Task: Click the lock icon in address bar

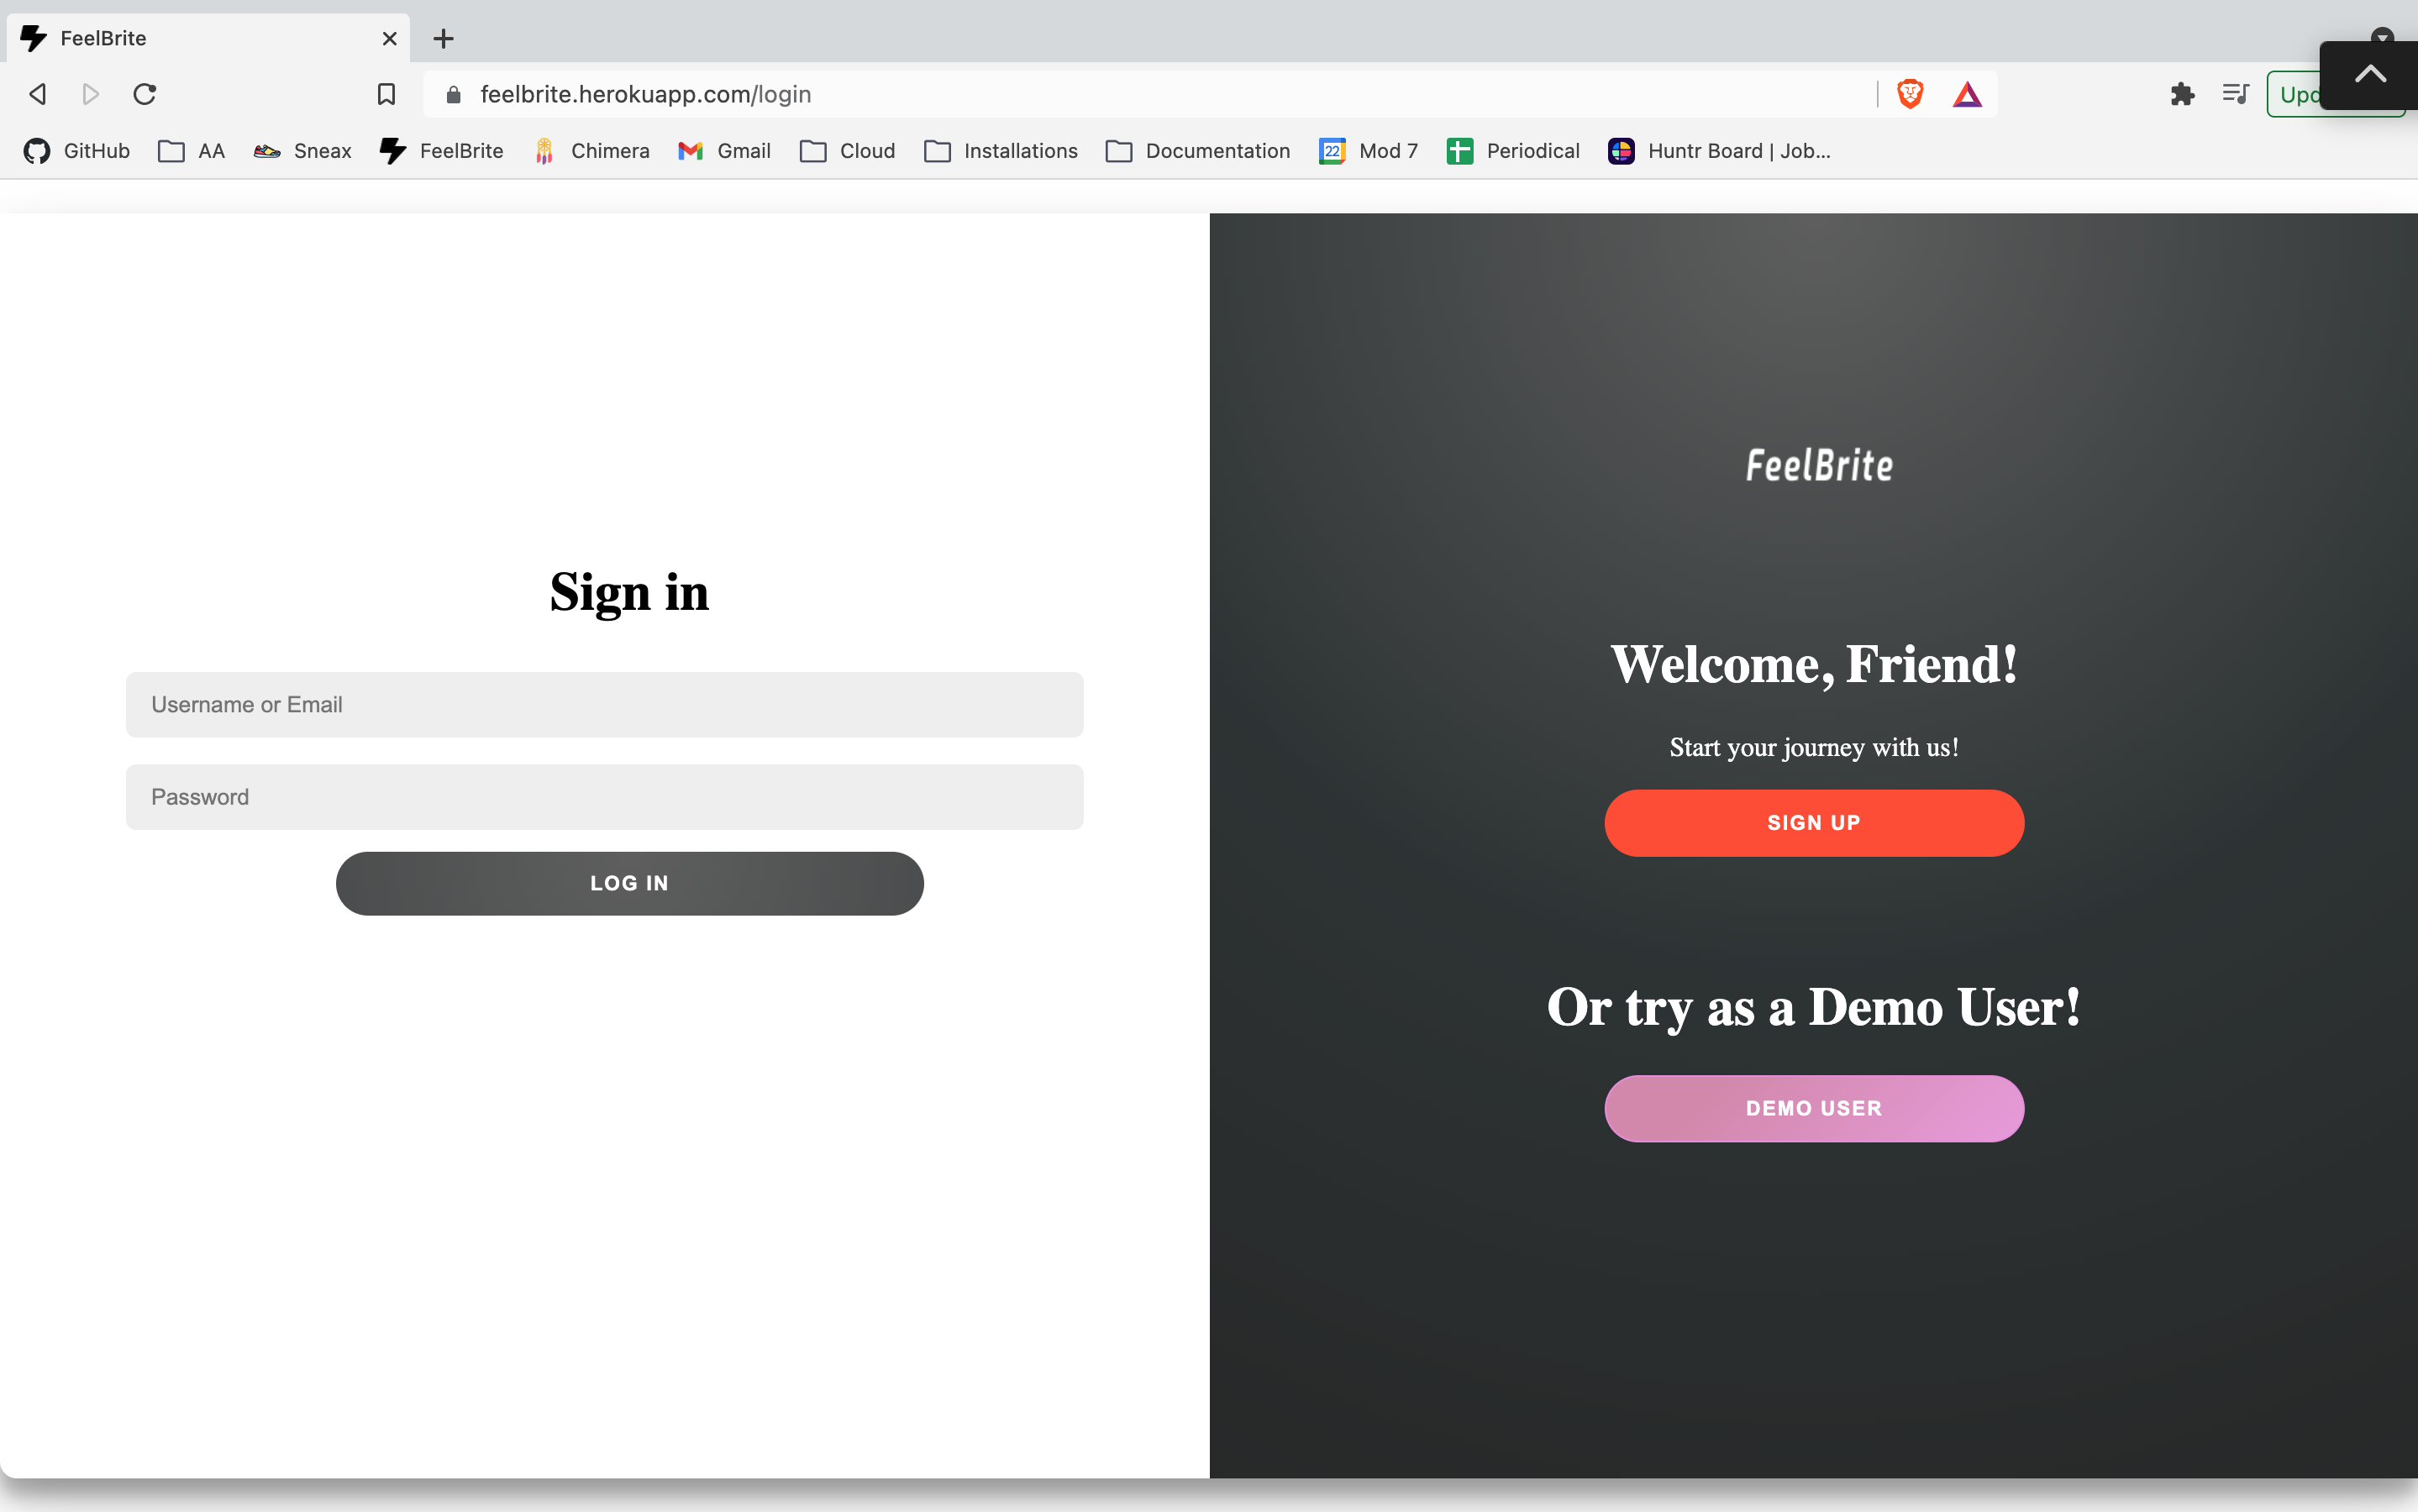Action: pos(453,94)
